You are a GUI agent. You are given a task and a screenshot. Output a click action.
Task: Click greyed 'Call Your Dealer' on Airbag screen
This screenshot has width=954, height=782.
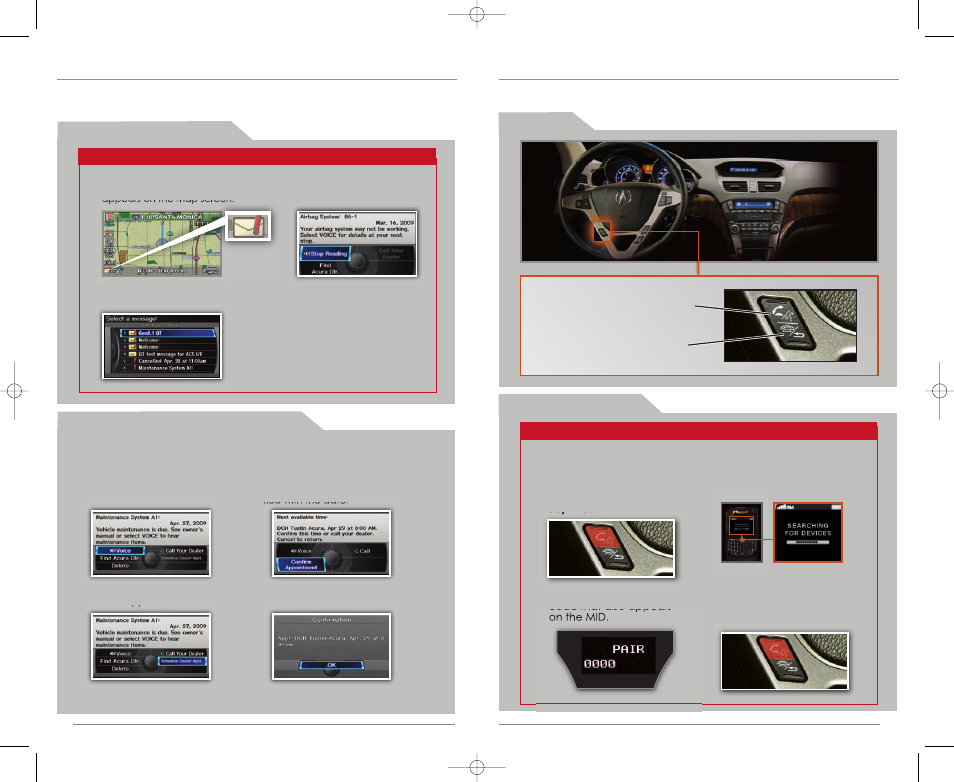coord(391,253)
